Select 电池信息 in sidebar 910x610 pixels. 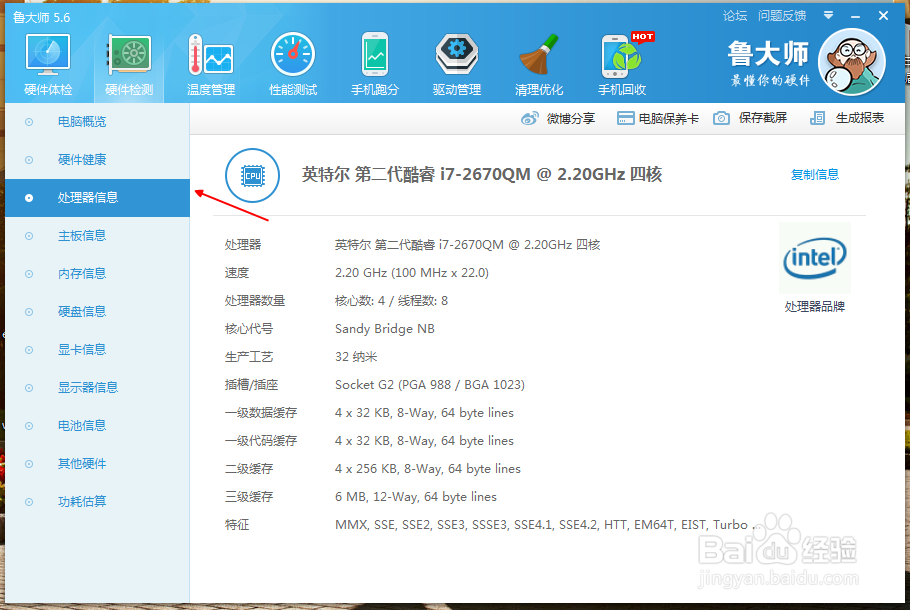(98, 425)
